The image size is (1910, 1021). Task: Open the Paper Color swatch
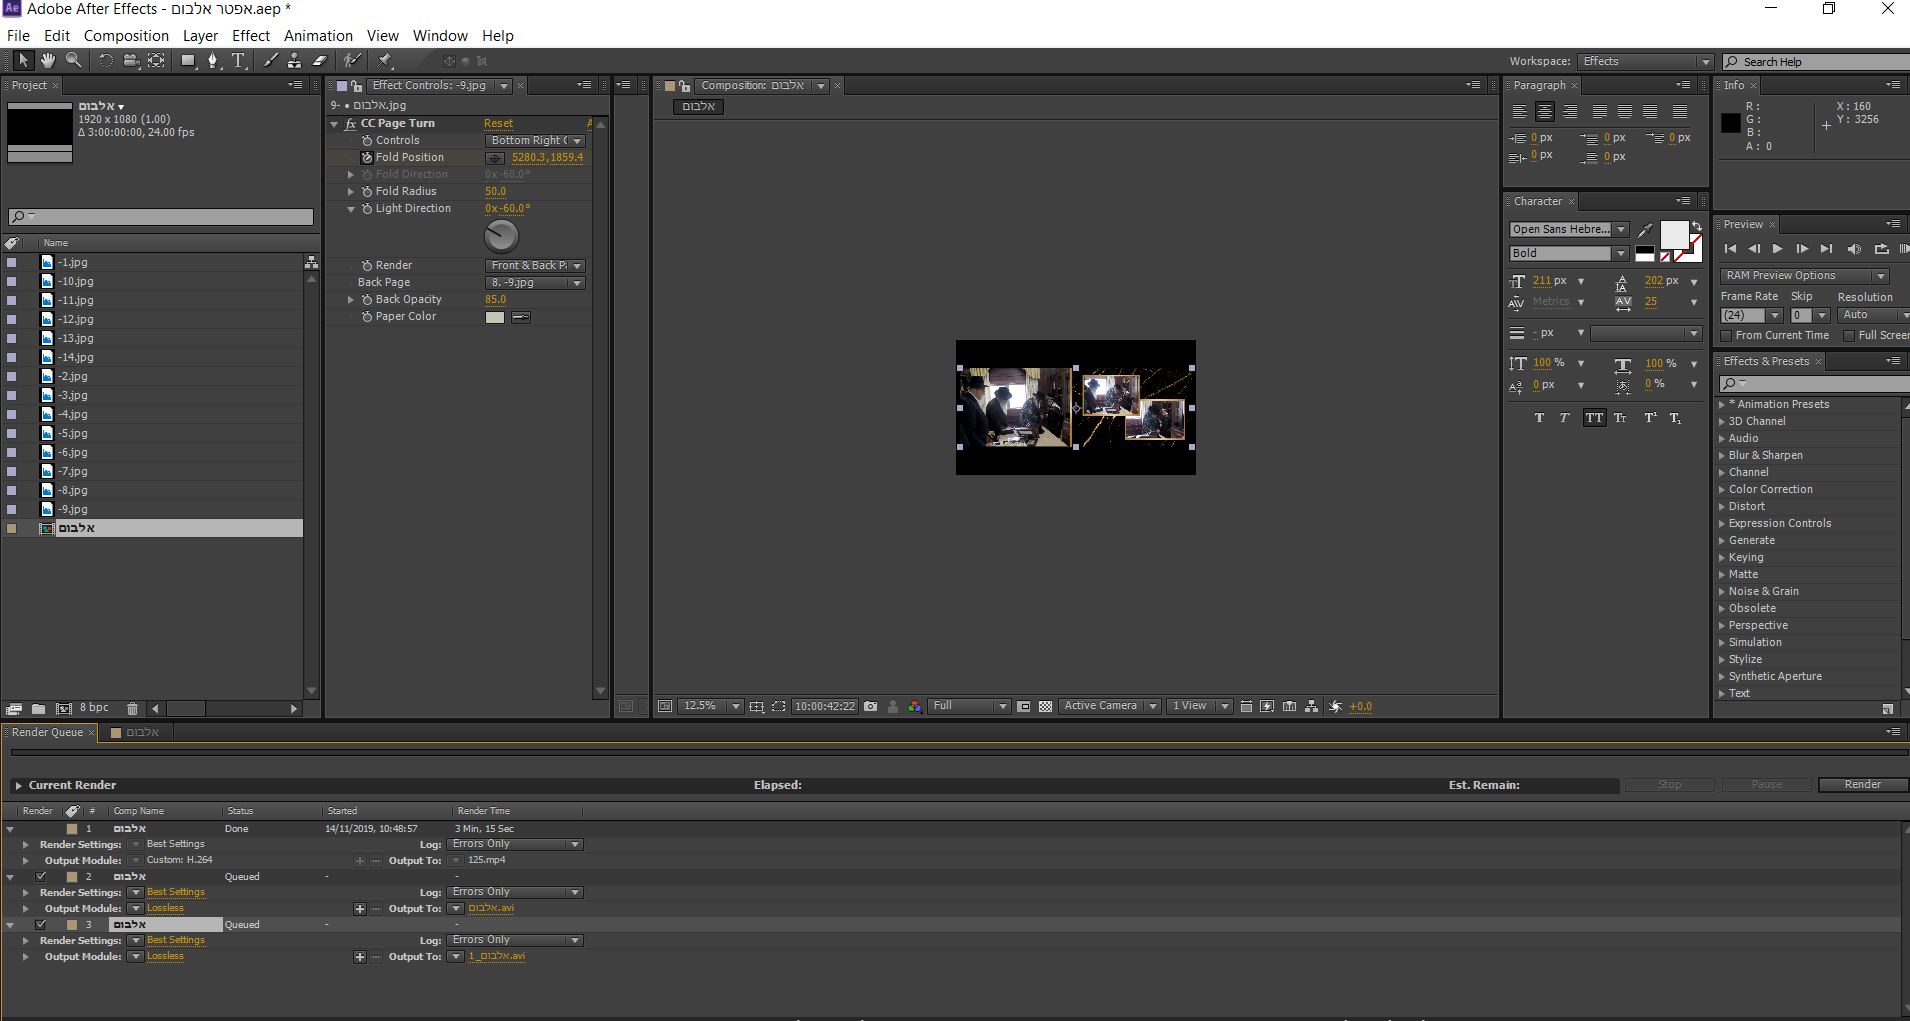[495, 317]
